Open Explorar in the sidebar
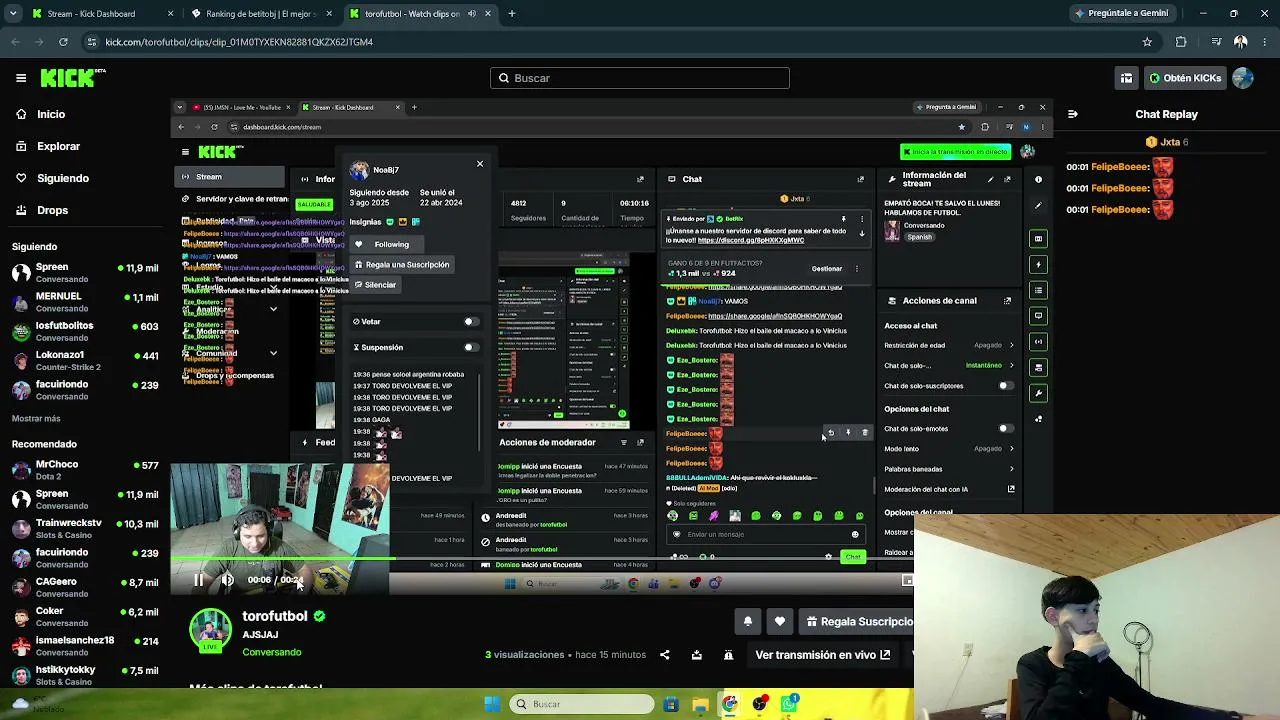Screen dimensions: 1280x720 pyautogui.click(x=58, y=146)
